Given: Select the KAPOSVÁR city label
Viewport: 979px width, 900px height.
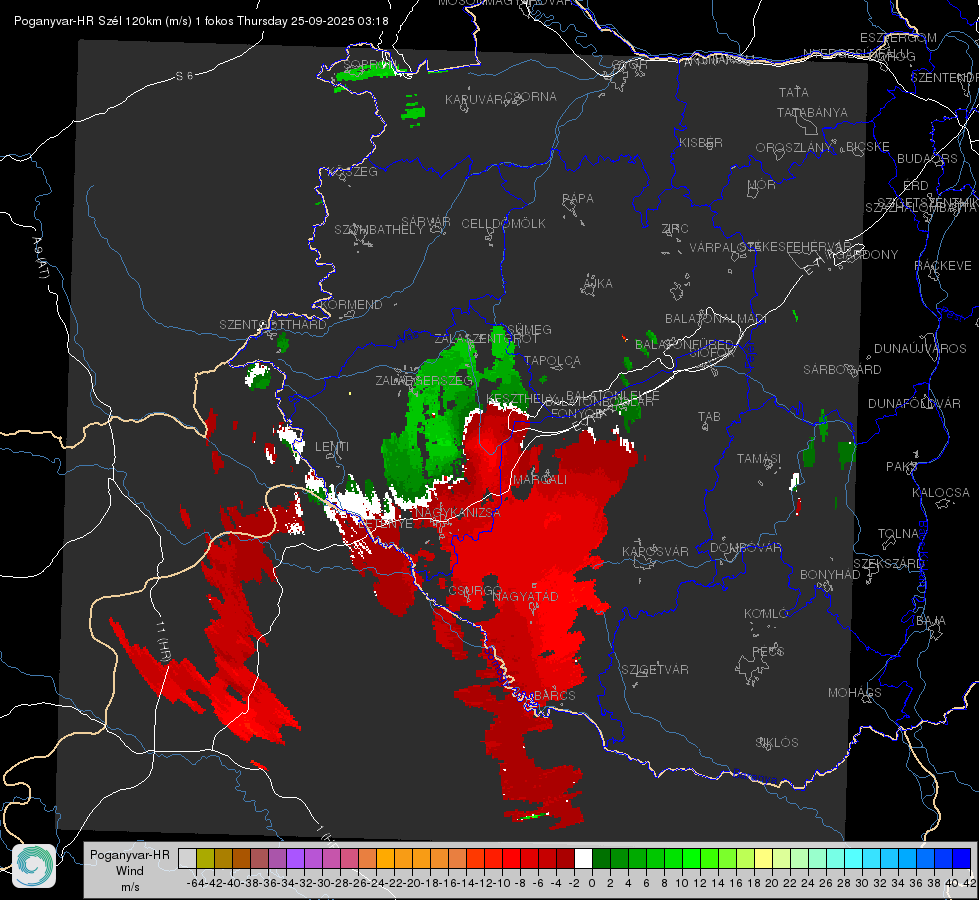Looking at the screenshot, I should click(655, 551).
